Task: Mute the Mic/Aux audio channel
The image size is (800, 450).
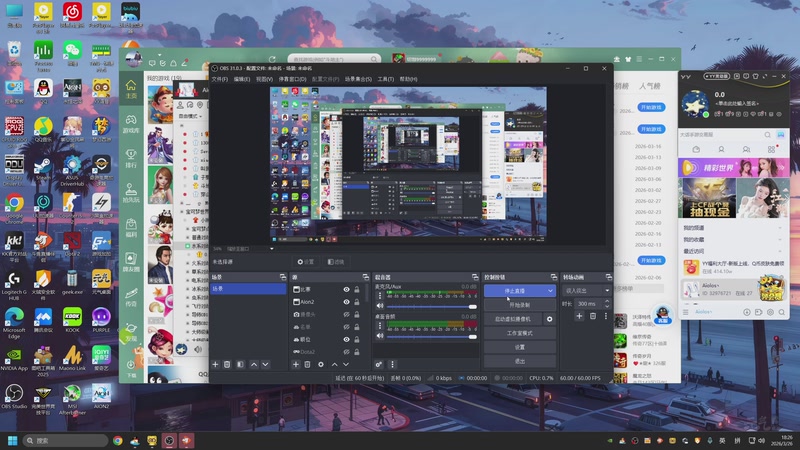Action: click(380, 306)
